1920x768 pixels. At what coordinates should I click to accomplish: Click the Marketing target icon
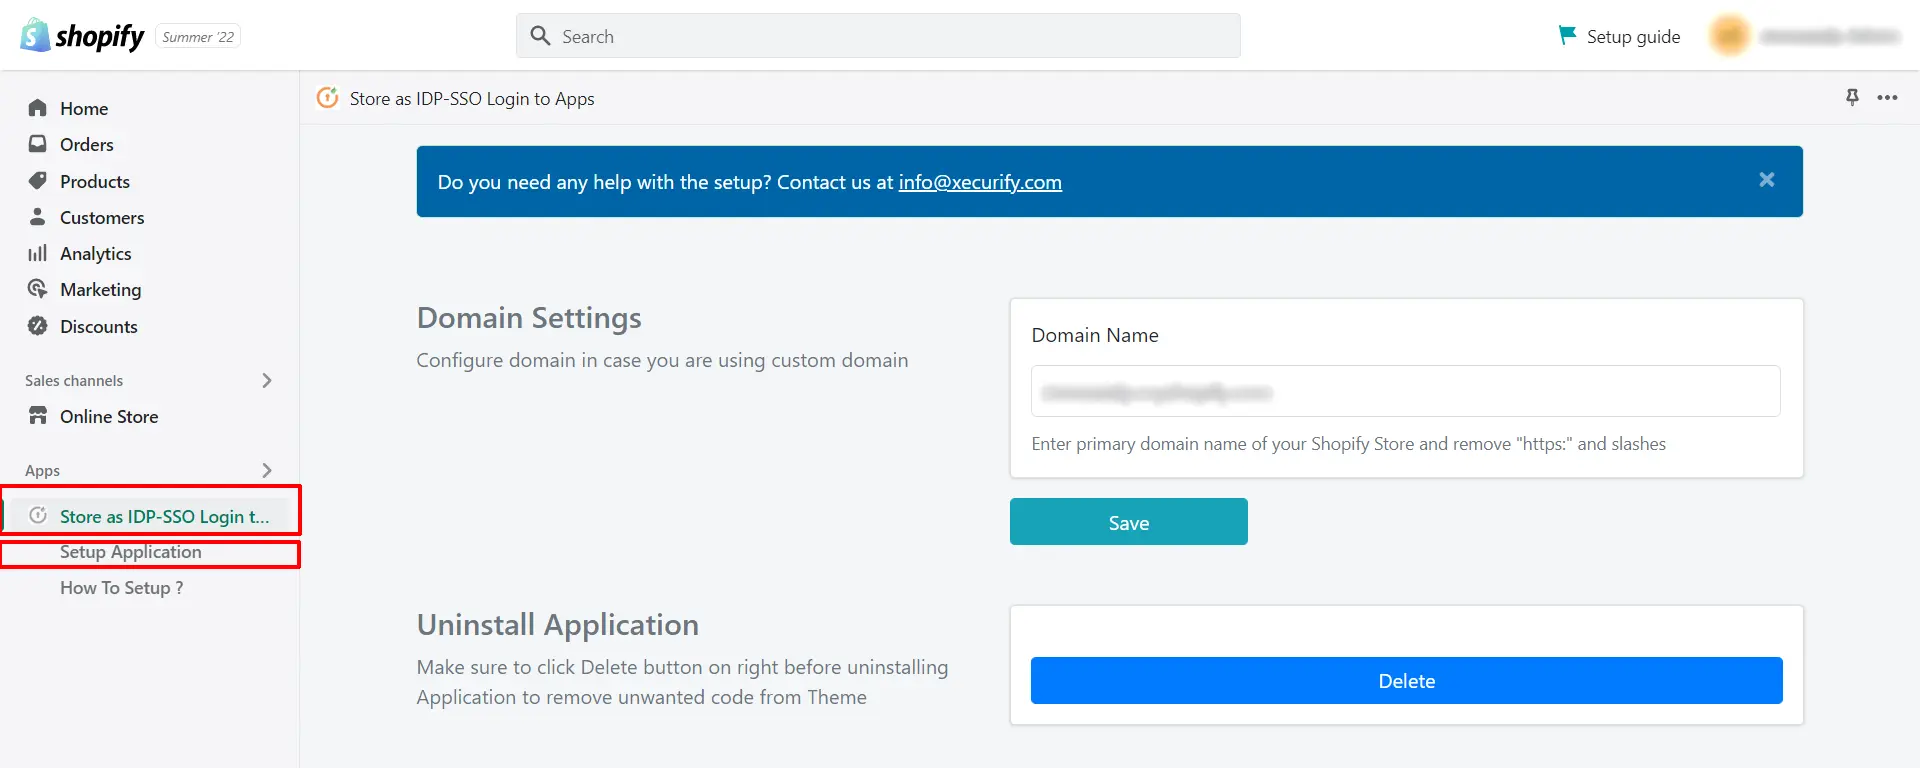pos(38,289)
